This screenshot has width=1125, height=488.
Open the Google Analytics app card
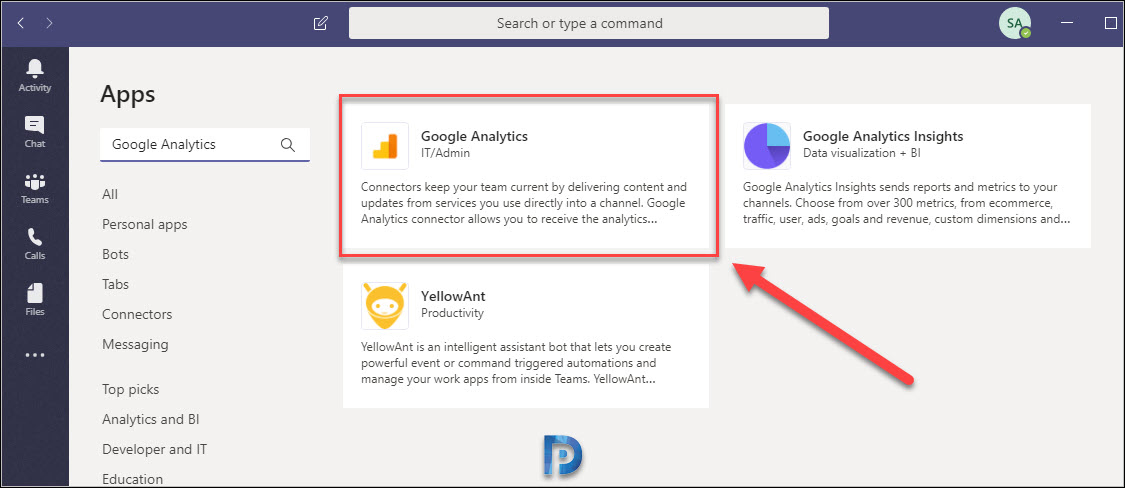click(x=528, y=177)
